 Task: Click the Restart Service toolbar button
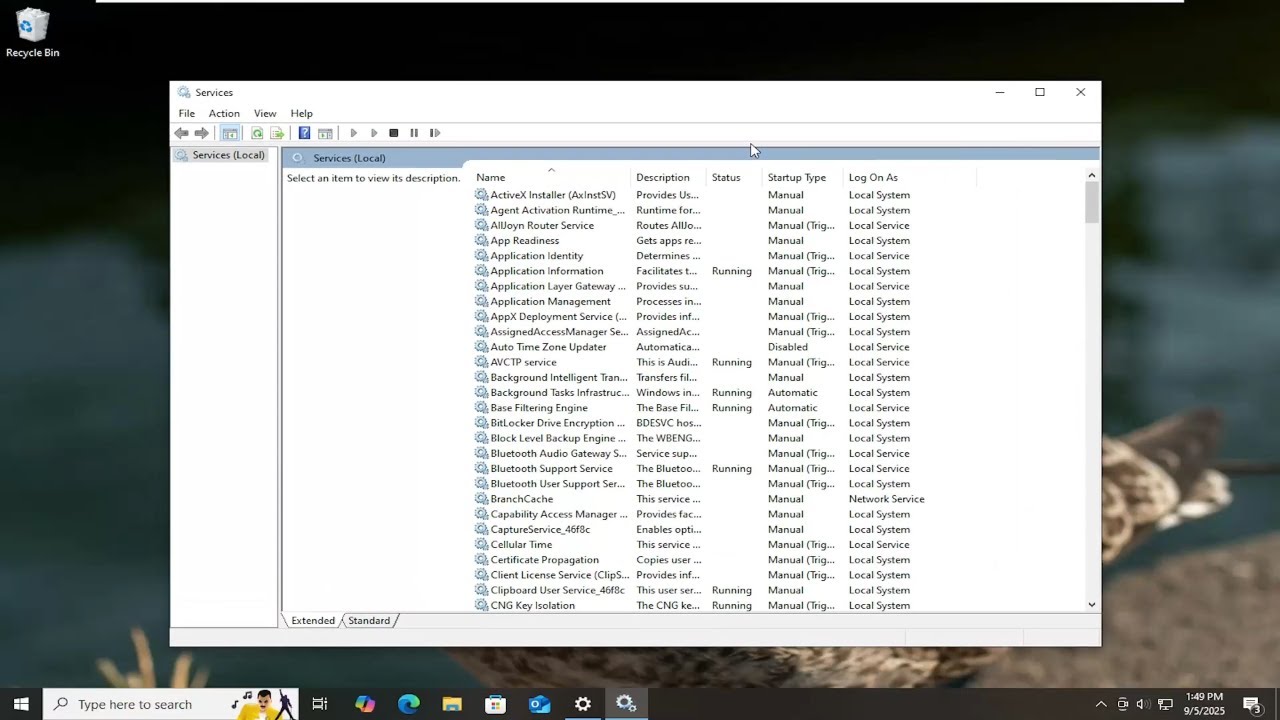pos(435,133)
